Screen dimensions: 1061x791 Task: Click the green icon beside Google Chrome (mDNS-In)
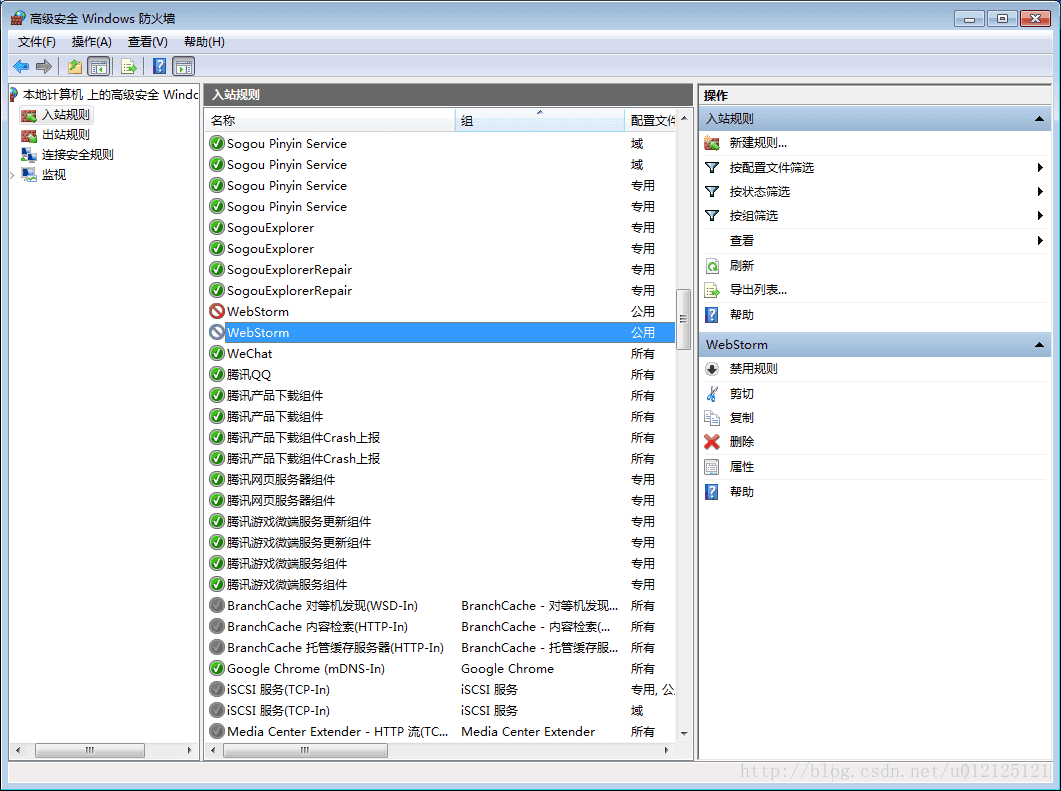click(217, 668)
